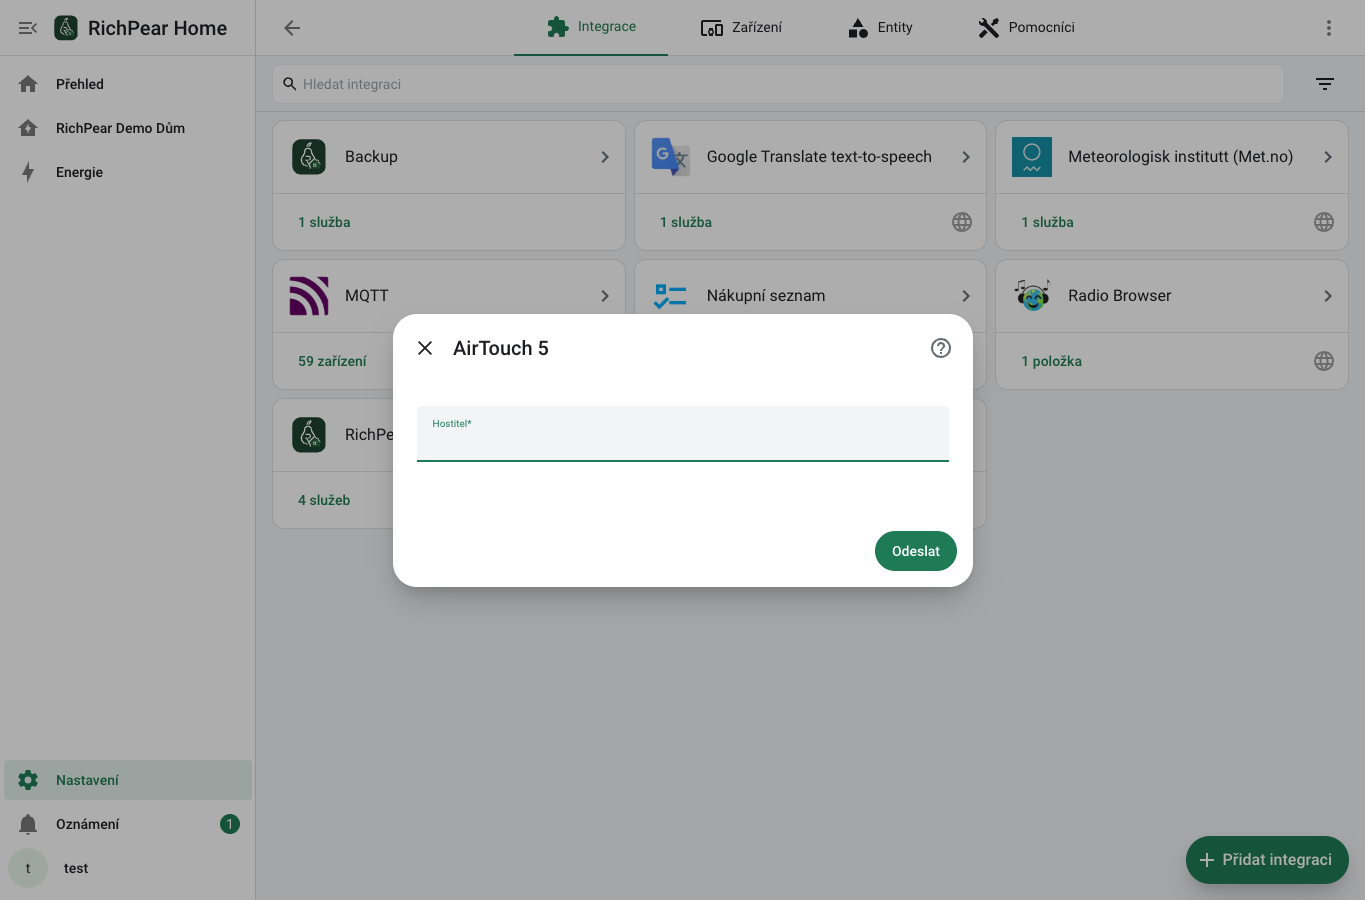Screen dimensions: 1365x900
Task: Click the AirTouch 5 dialog title
Action: coord(501,348)
